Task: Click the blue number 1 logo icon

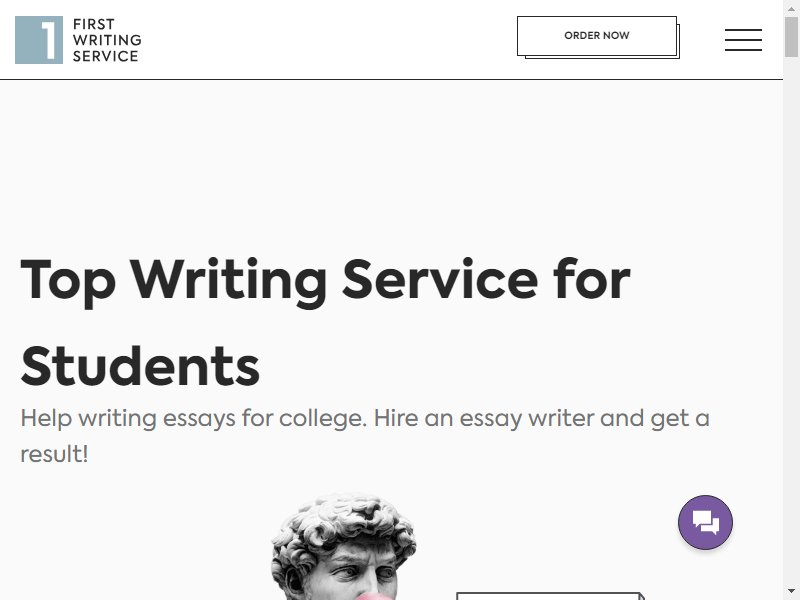Action: pos(39,40)
